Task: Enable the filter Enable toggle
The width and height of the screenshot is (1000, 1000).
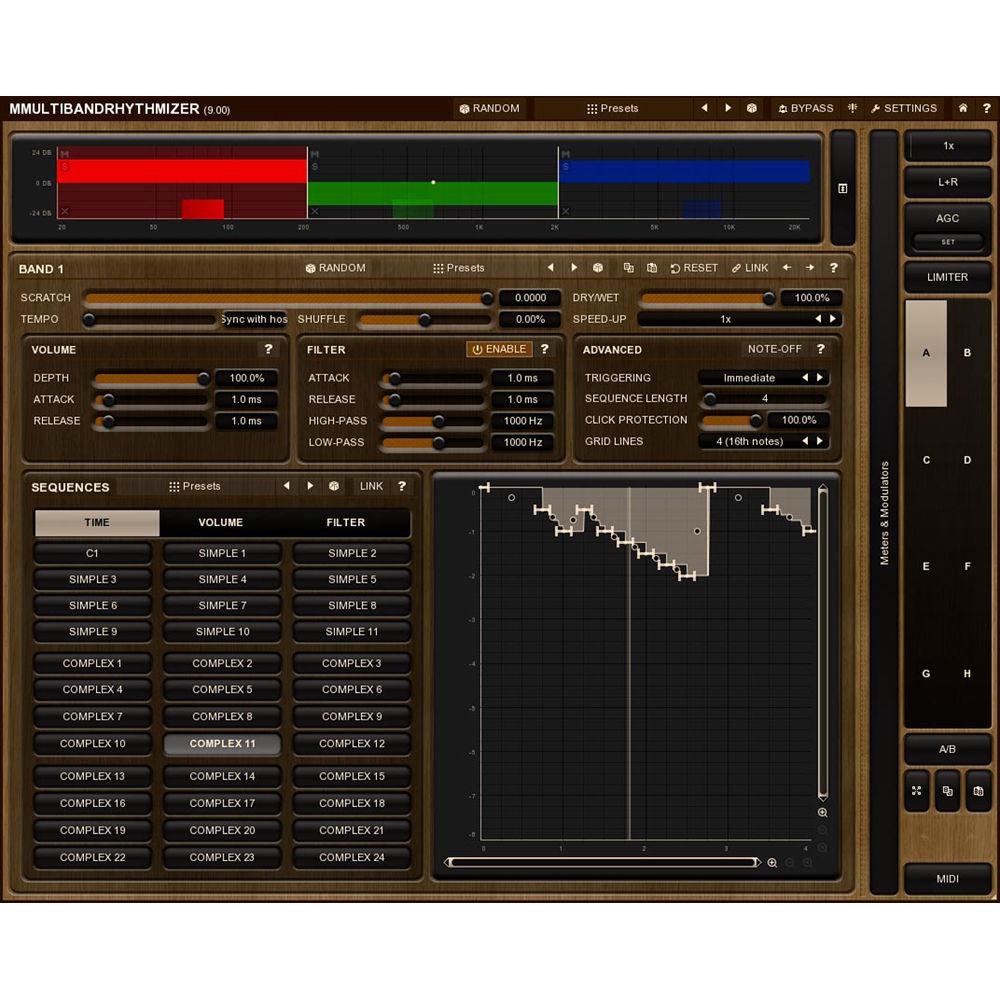Action: 497,349
